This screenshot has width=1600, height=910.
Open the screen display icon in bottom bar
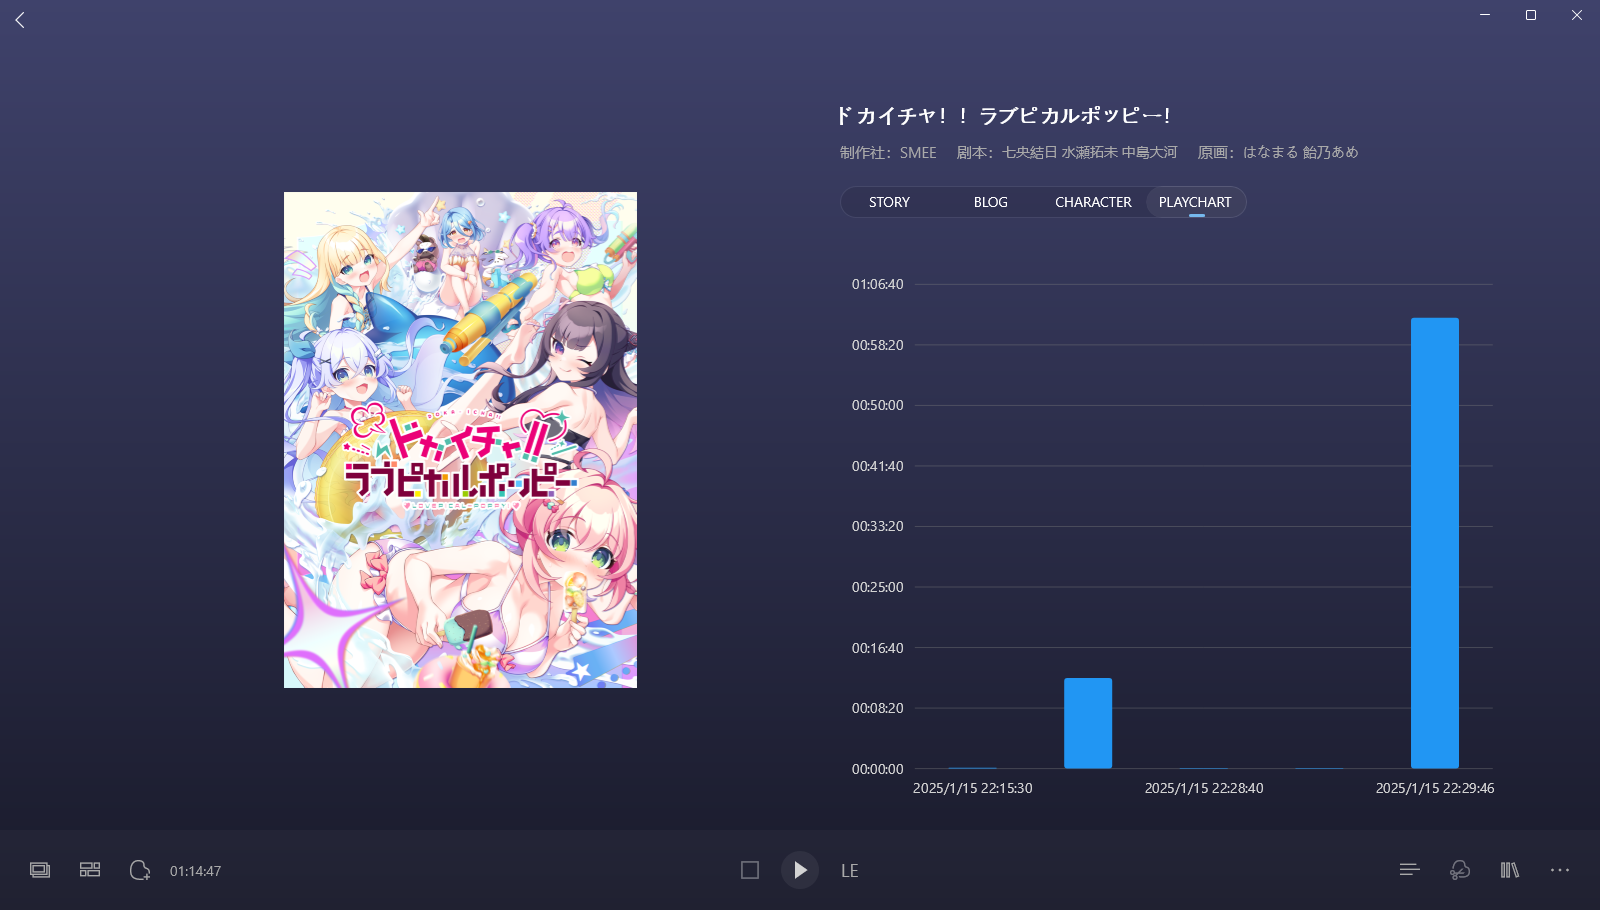coord(40,870)
